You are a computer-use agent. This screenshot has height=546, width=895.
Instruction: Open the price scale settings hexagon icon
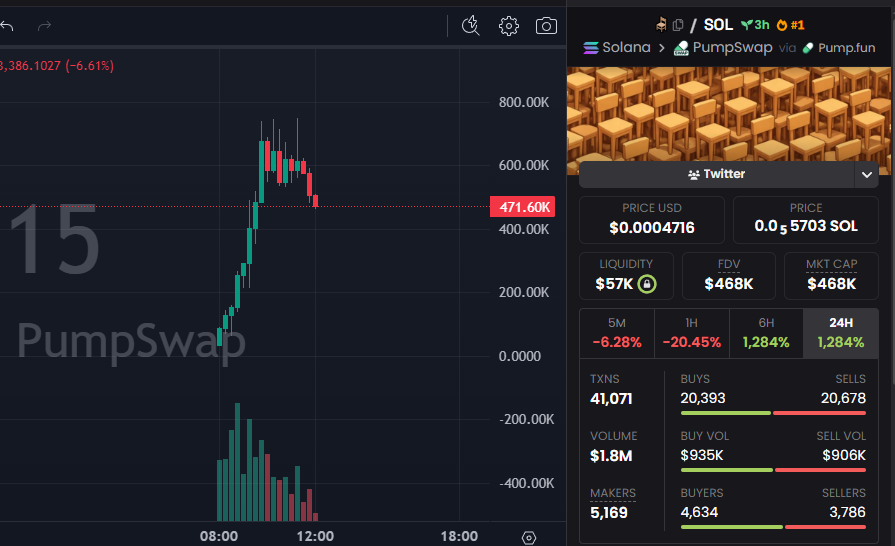coord(529,537)
